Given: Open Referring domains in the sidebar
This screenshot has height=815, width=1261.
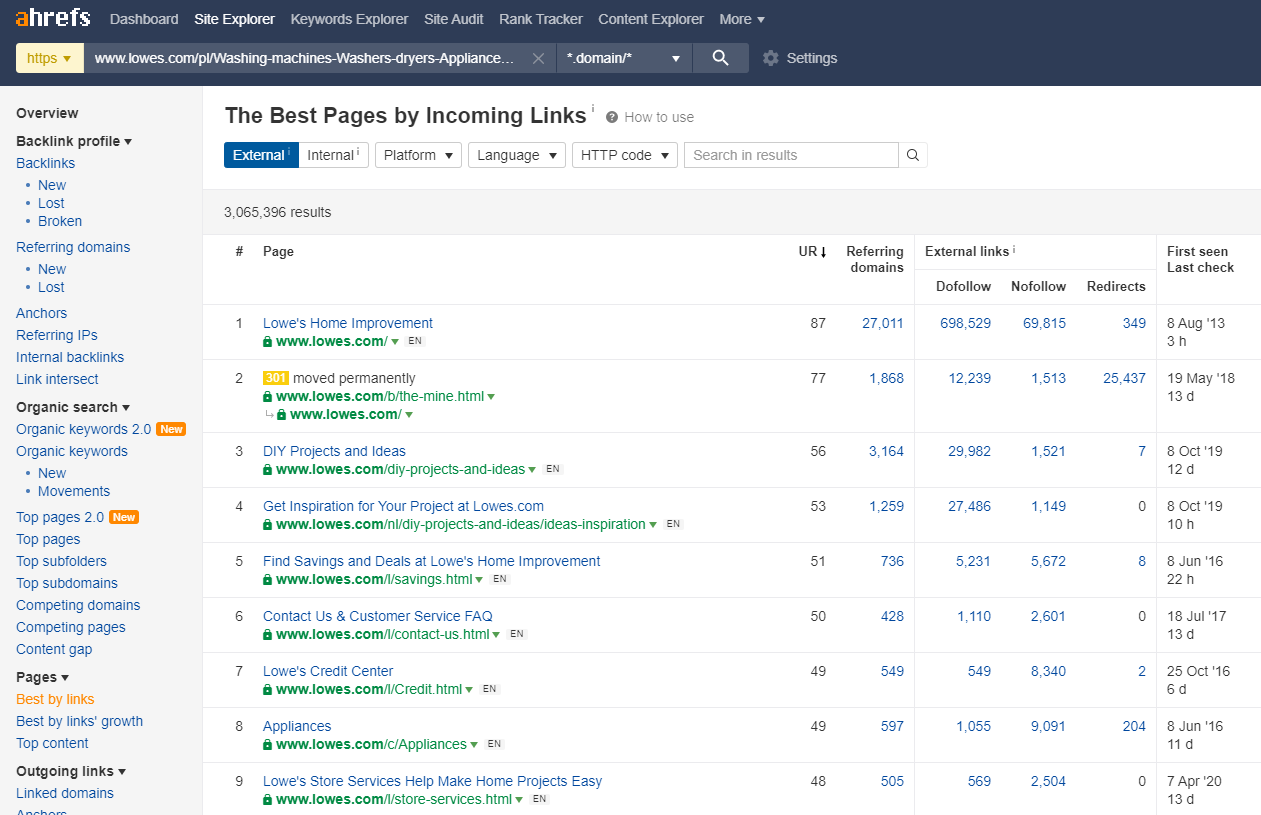Looking at the screenshot, I should coord(73,247).
